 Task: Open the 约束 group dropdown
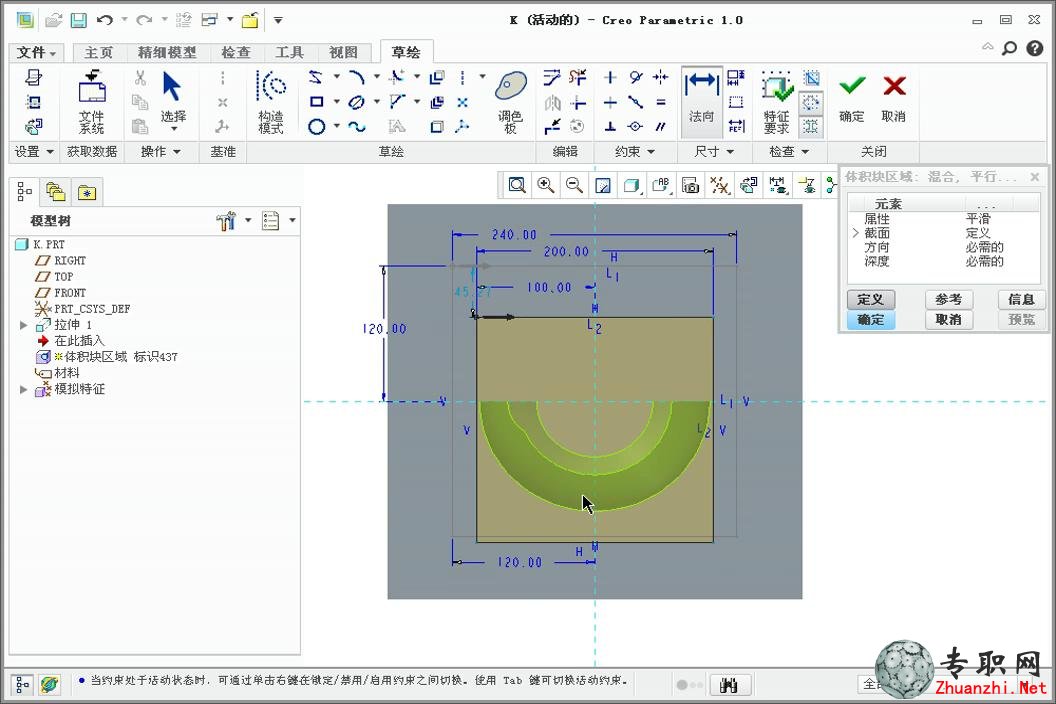coord(634,152)
